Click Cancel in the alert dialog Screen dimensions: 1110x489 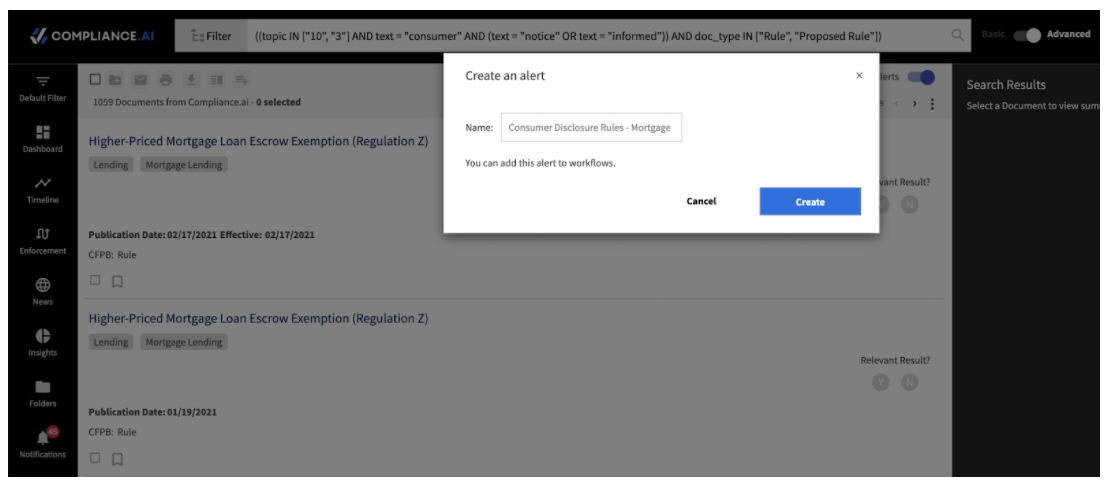[701, 202]
